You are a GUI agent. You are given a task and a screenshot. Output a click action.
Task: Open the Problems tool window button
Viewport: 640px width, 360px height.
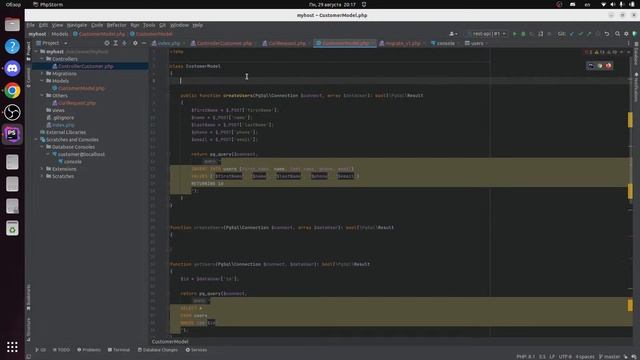(89, 350)
